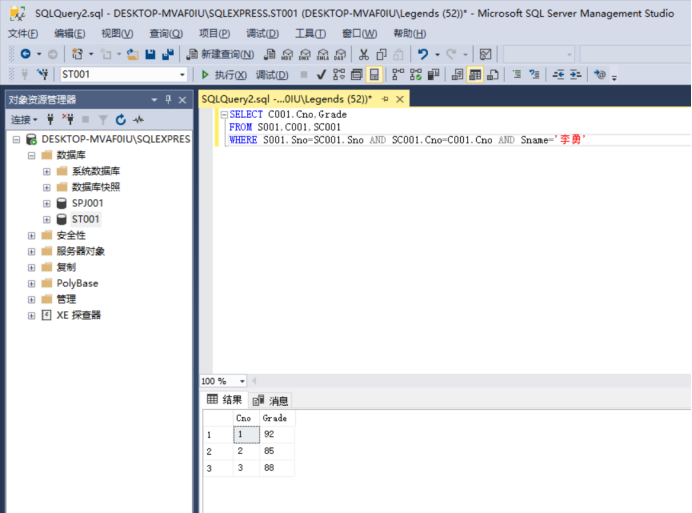Click the new project icon in toolbar
Image resolution: width=692 pixels, height=513 pixels.
[x=78, y=54]
